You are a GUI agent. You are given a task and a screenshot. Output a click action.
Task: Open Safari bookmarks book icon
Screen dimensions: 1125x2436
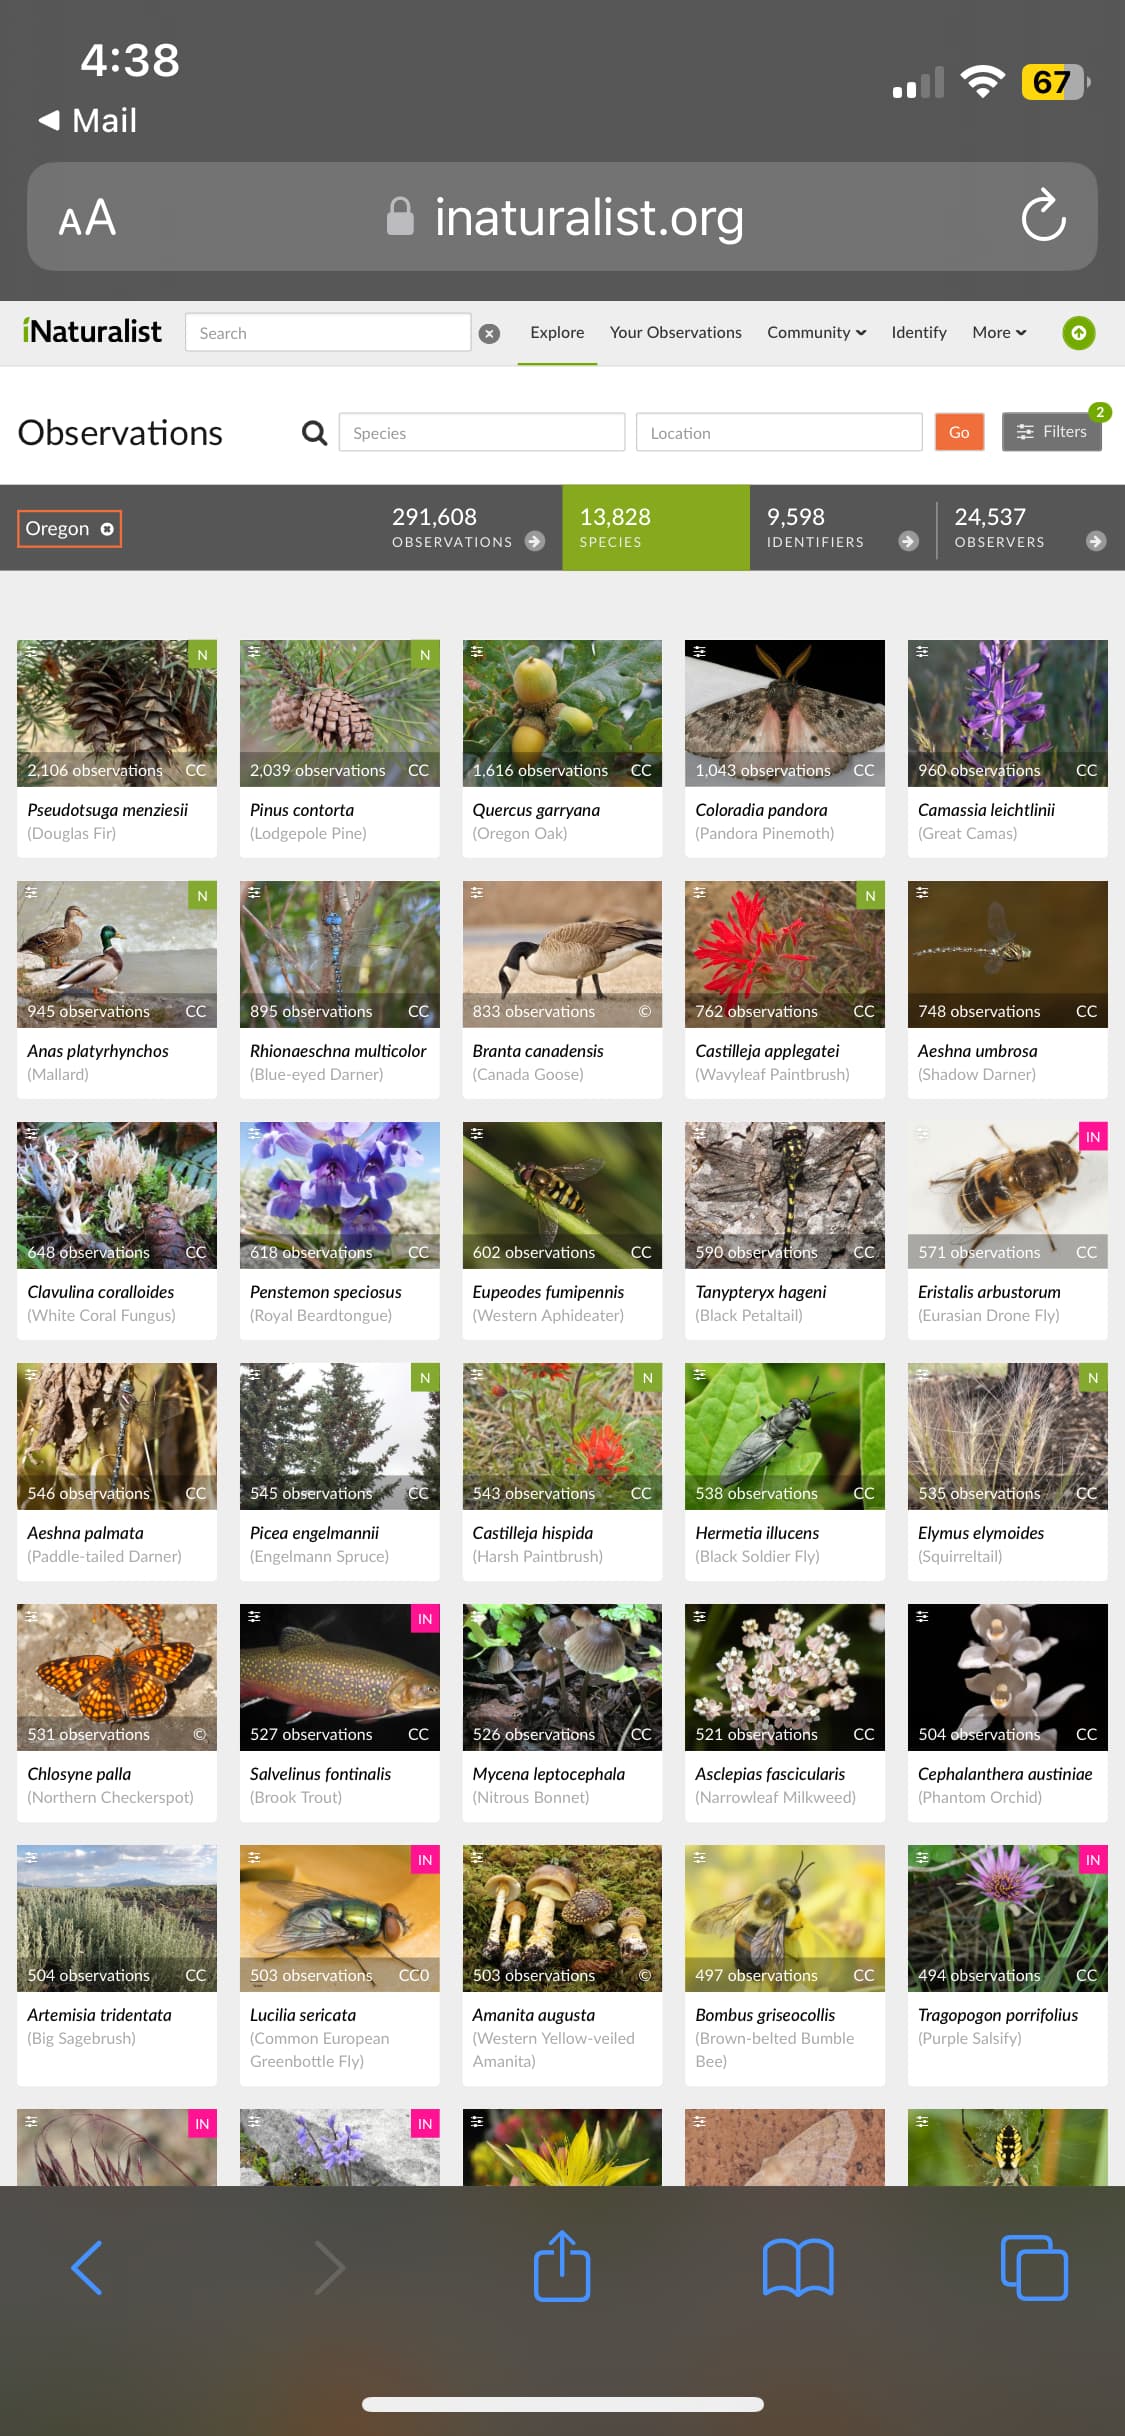point(798,2267)
